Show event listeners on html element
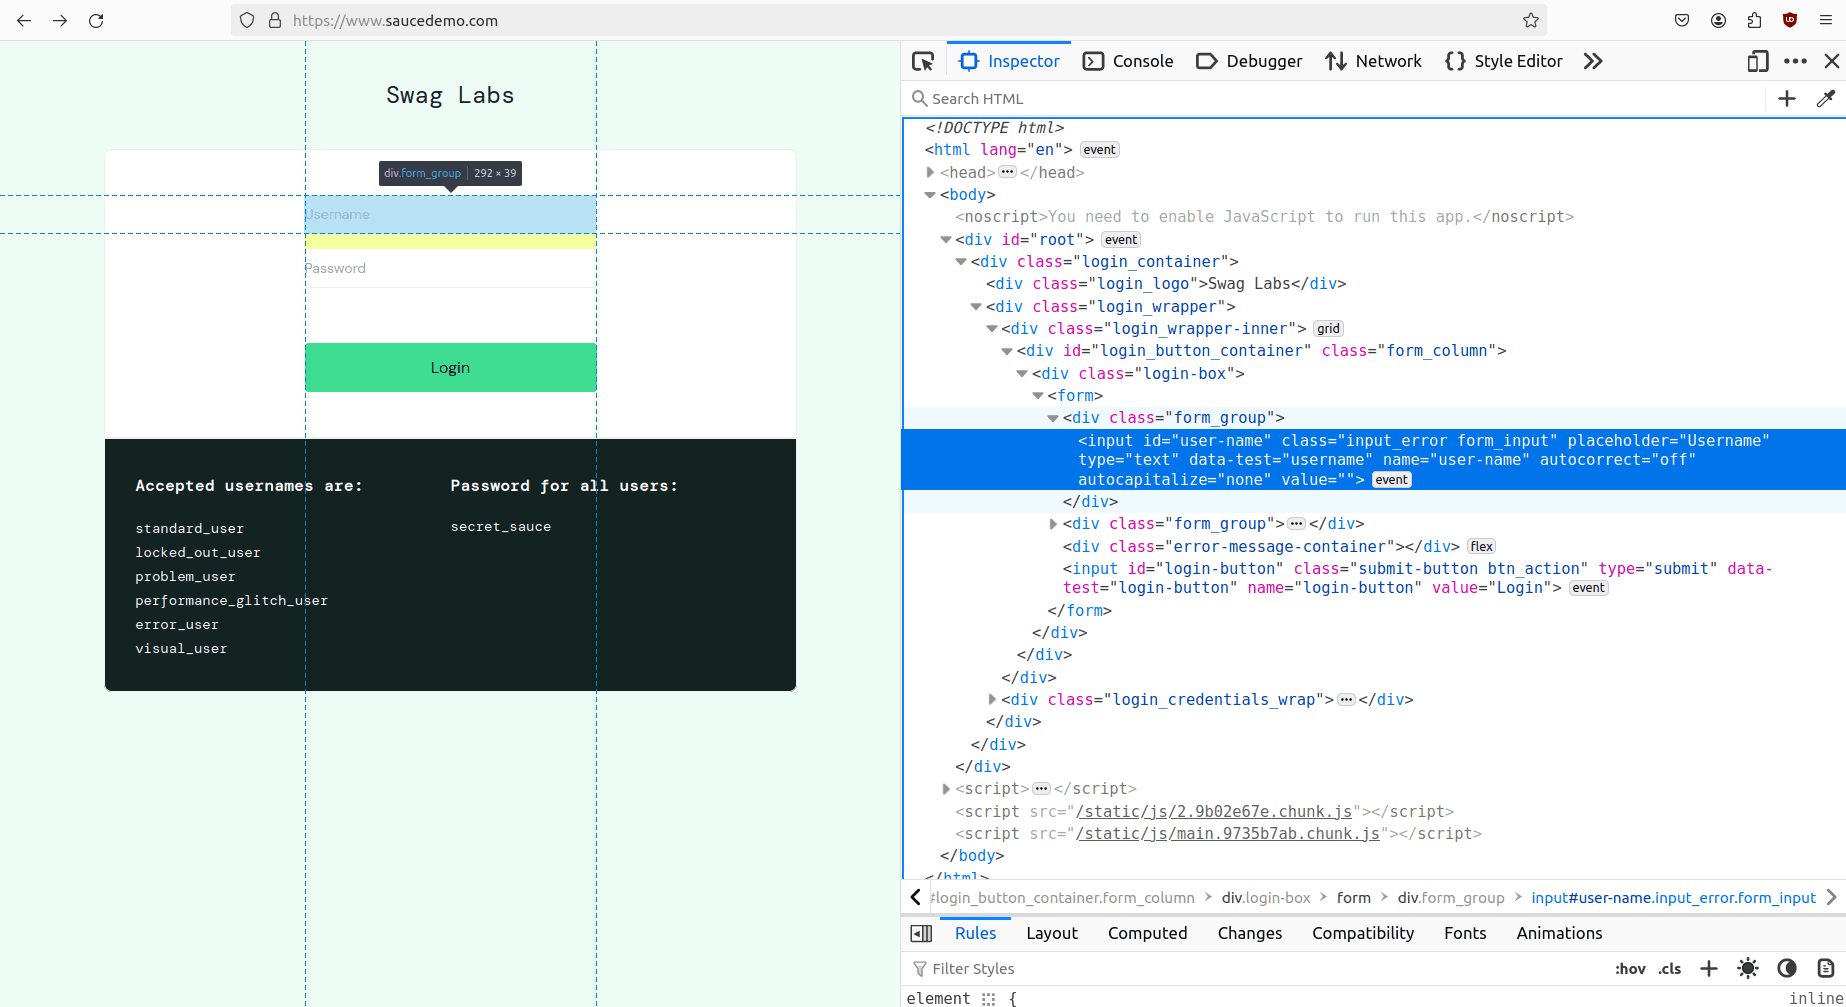The height and width of the screenshot is (1007, 1846). click(1099, 150)
